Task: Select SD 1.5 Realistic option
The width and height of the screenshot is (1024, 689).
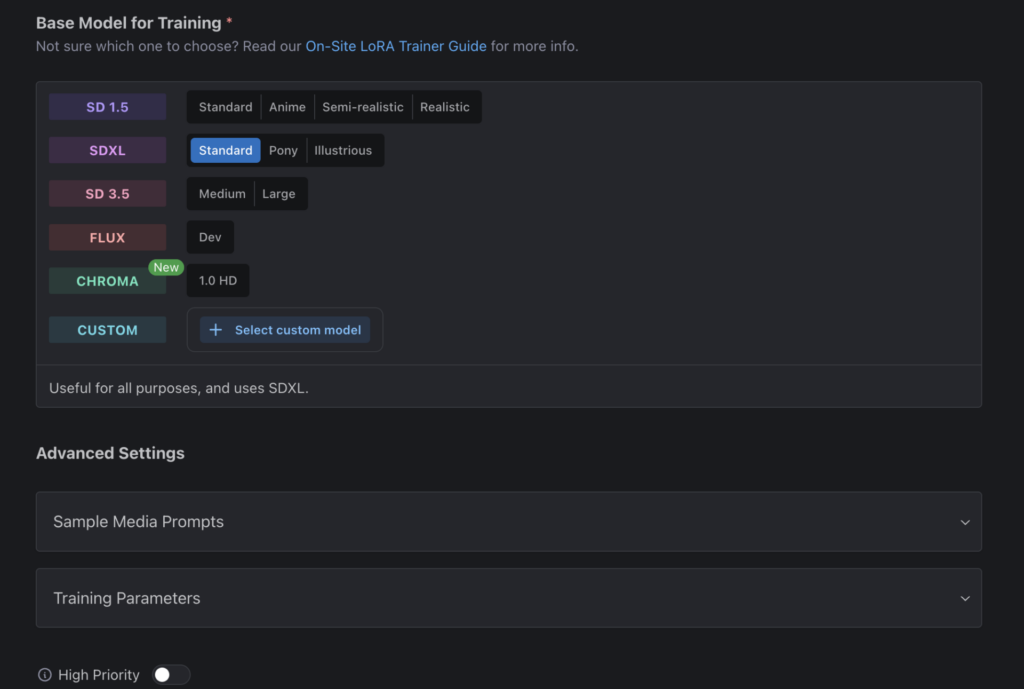Action: (444, 107)
